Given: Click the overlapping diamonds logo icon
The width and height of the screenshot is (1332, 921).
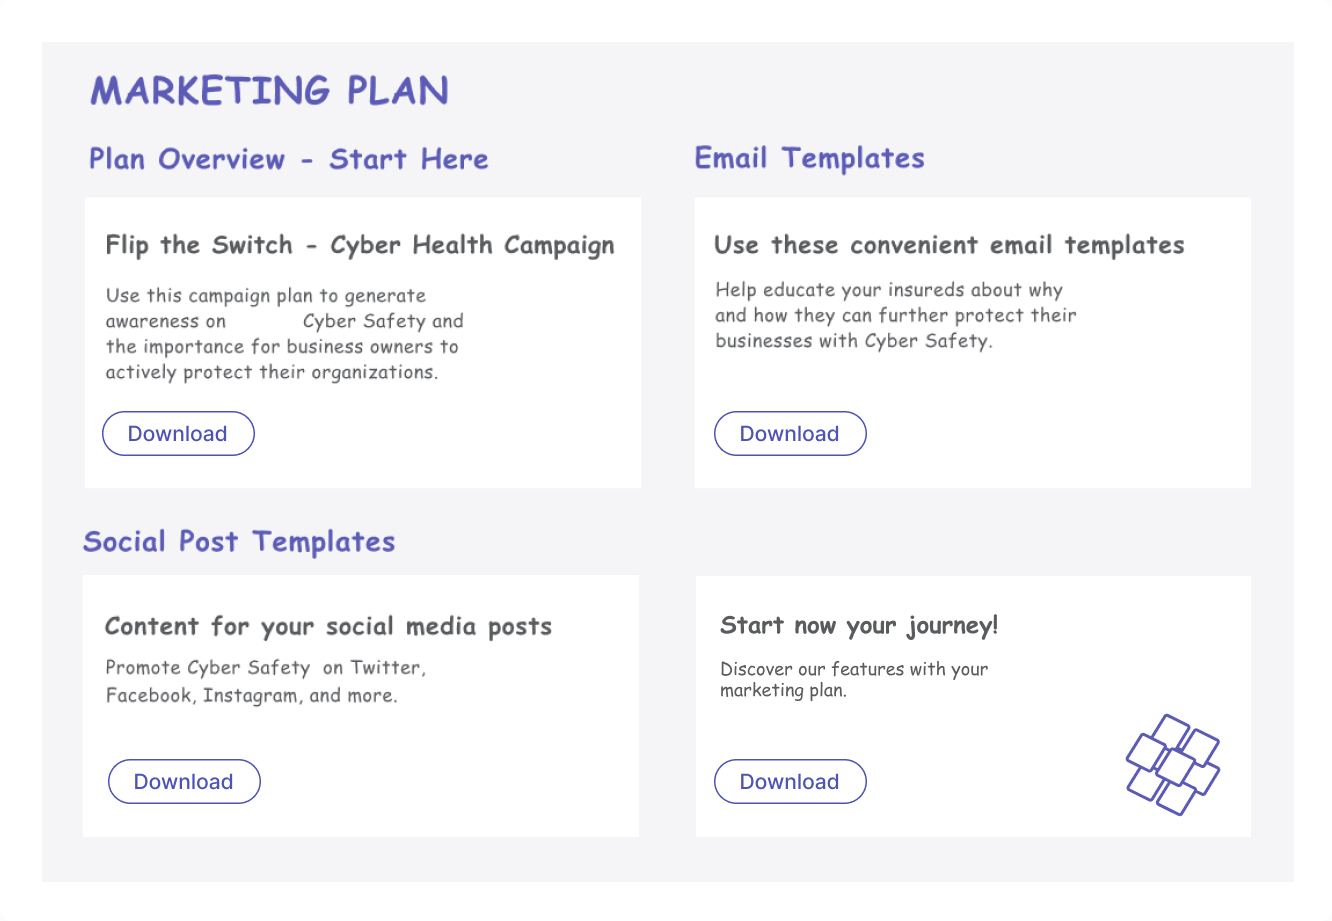Looking at the screenshot, I should click(x=1172, y=764).
